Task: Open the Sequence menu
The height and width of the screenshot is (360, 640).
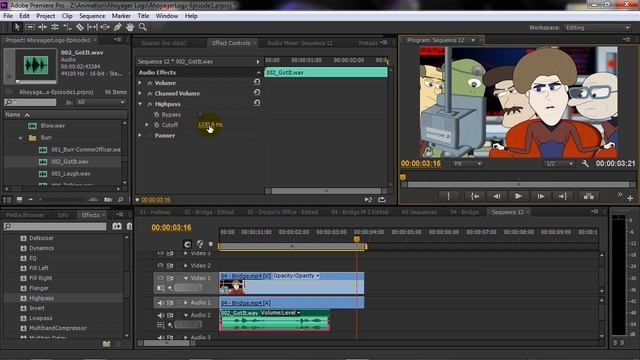Action: tap(92, 16)
